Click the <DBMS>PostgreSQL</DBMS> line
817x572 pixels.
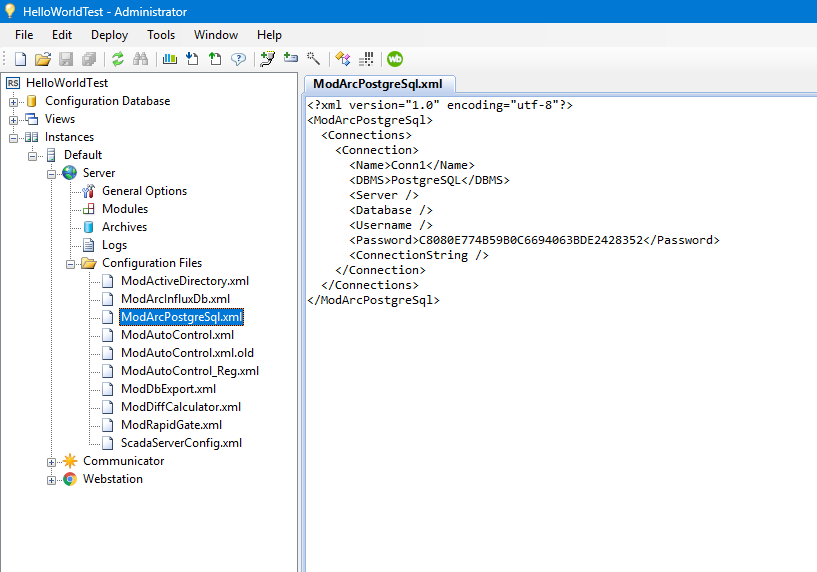[x=429, y=180]
